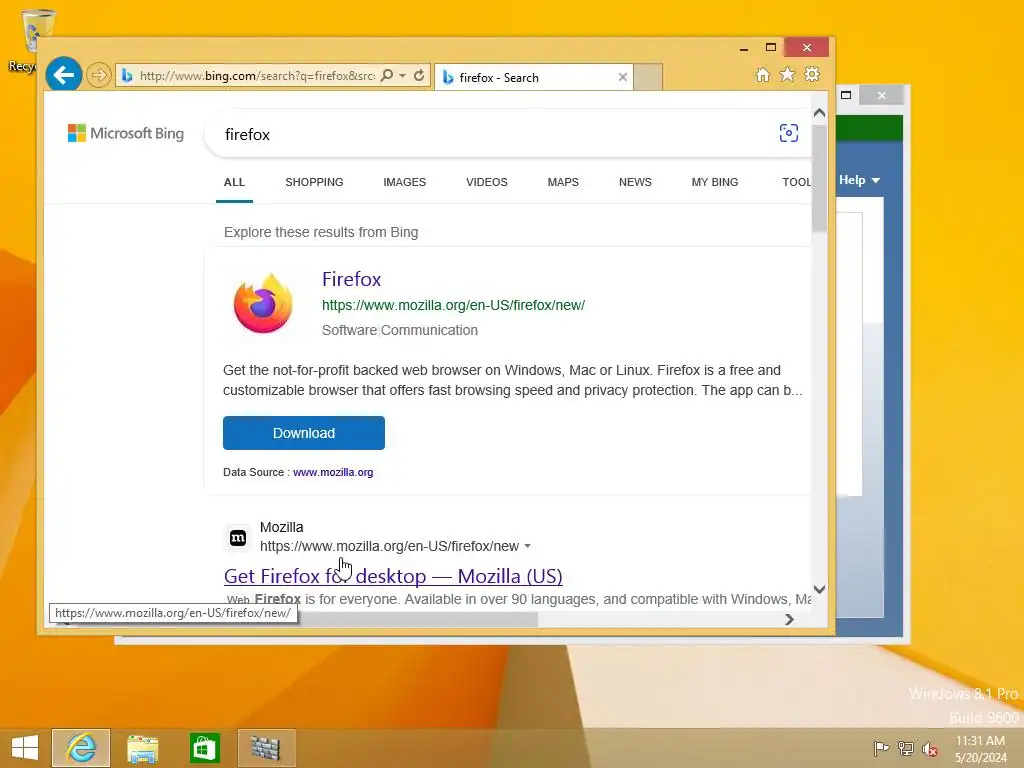Open address bar autocomplete dropdown arrow

coord(403,76)
